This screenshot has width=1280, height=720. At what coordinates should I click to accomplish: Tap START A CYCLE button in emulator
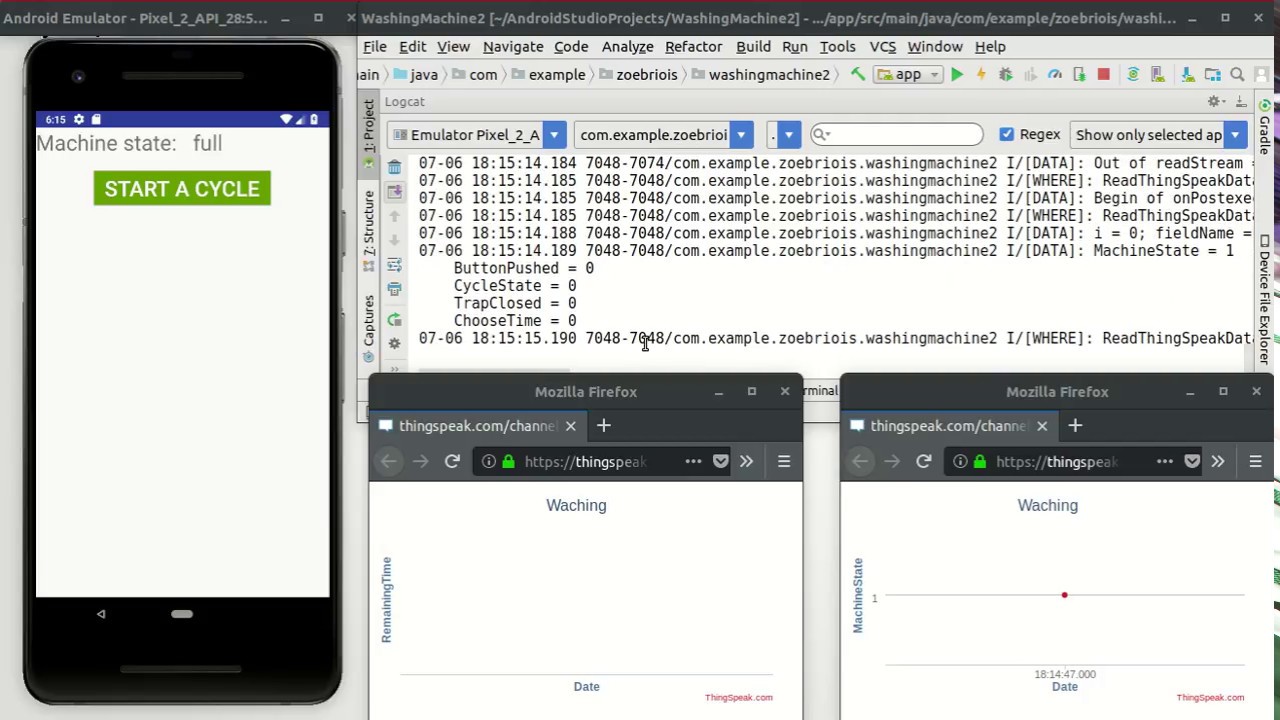182,189
